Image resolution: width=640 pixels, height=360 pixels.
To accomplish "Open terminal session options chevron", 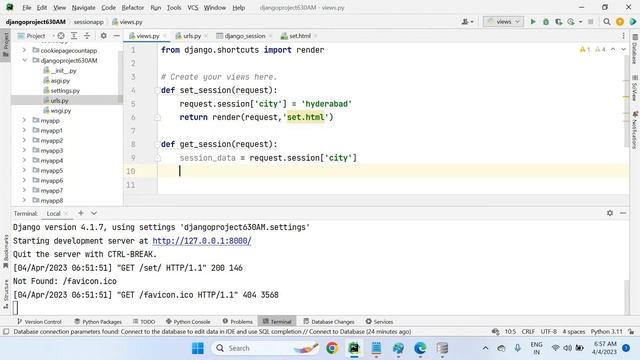I will (x=94, y=213).
